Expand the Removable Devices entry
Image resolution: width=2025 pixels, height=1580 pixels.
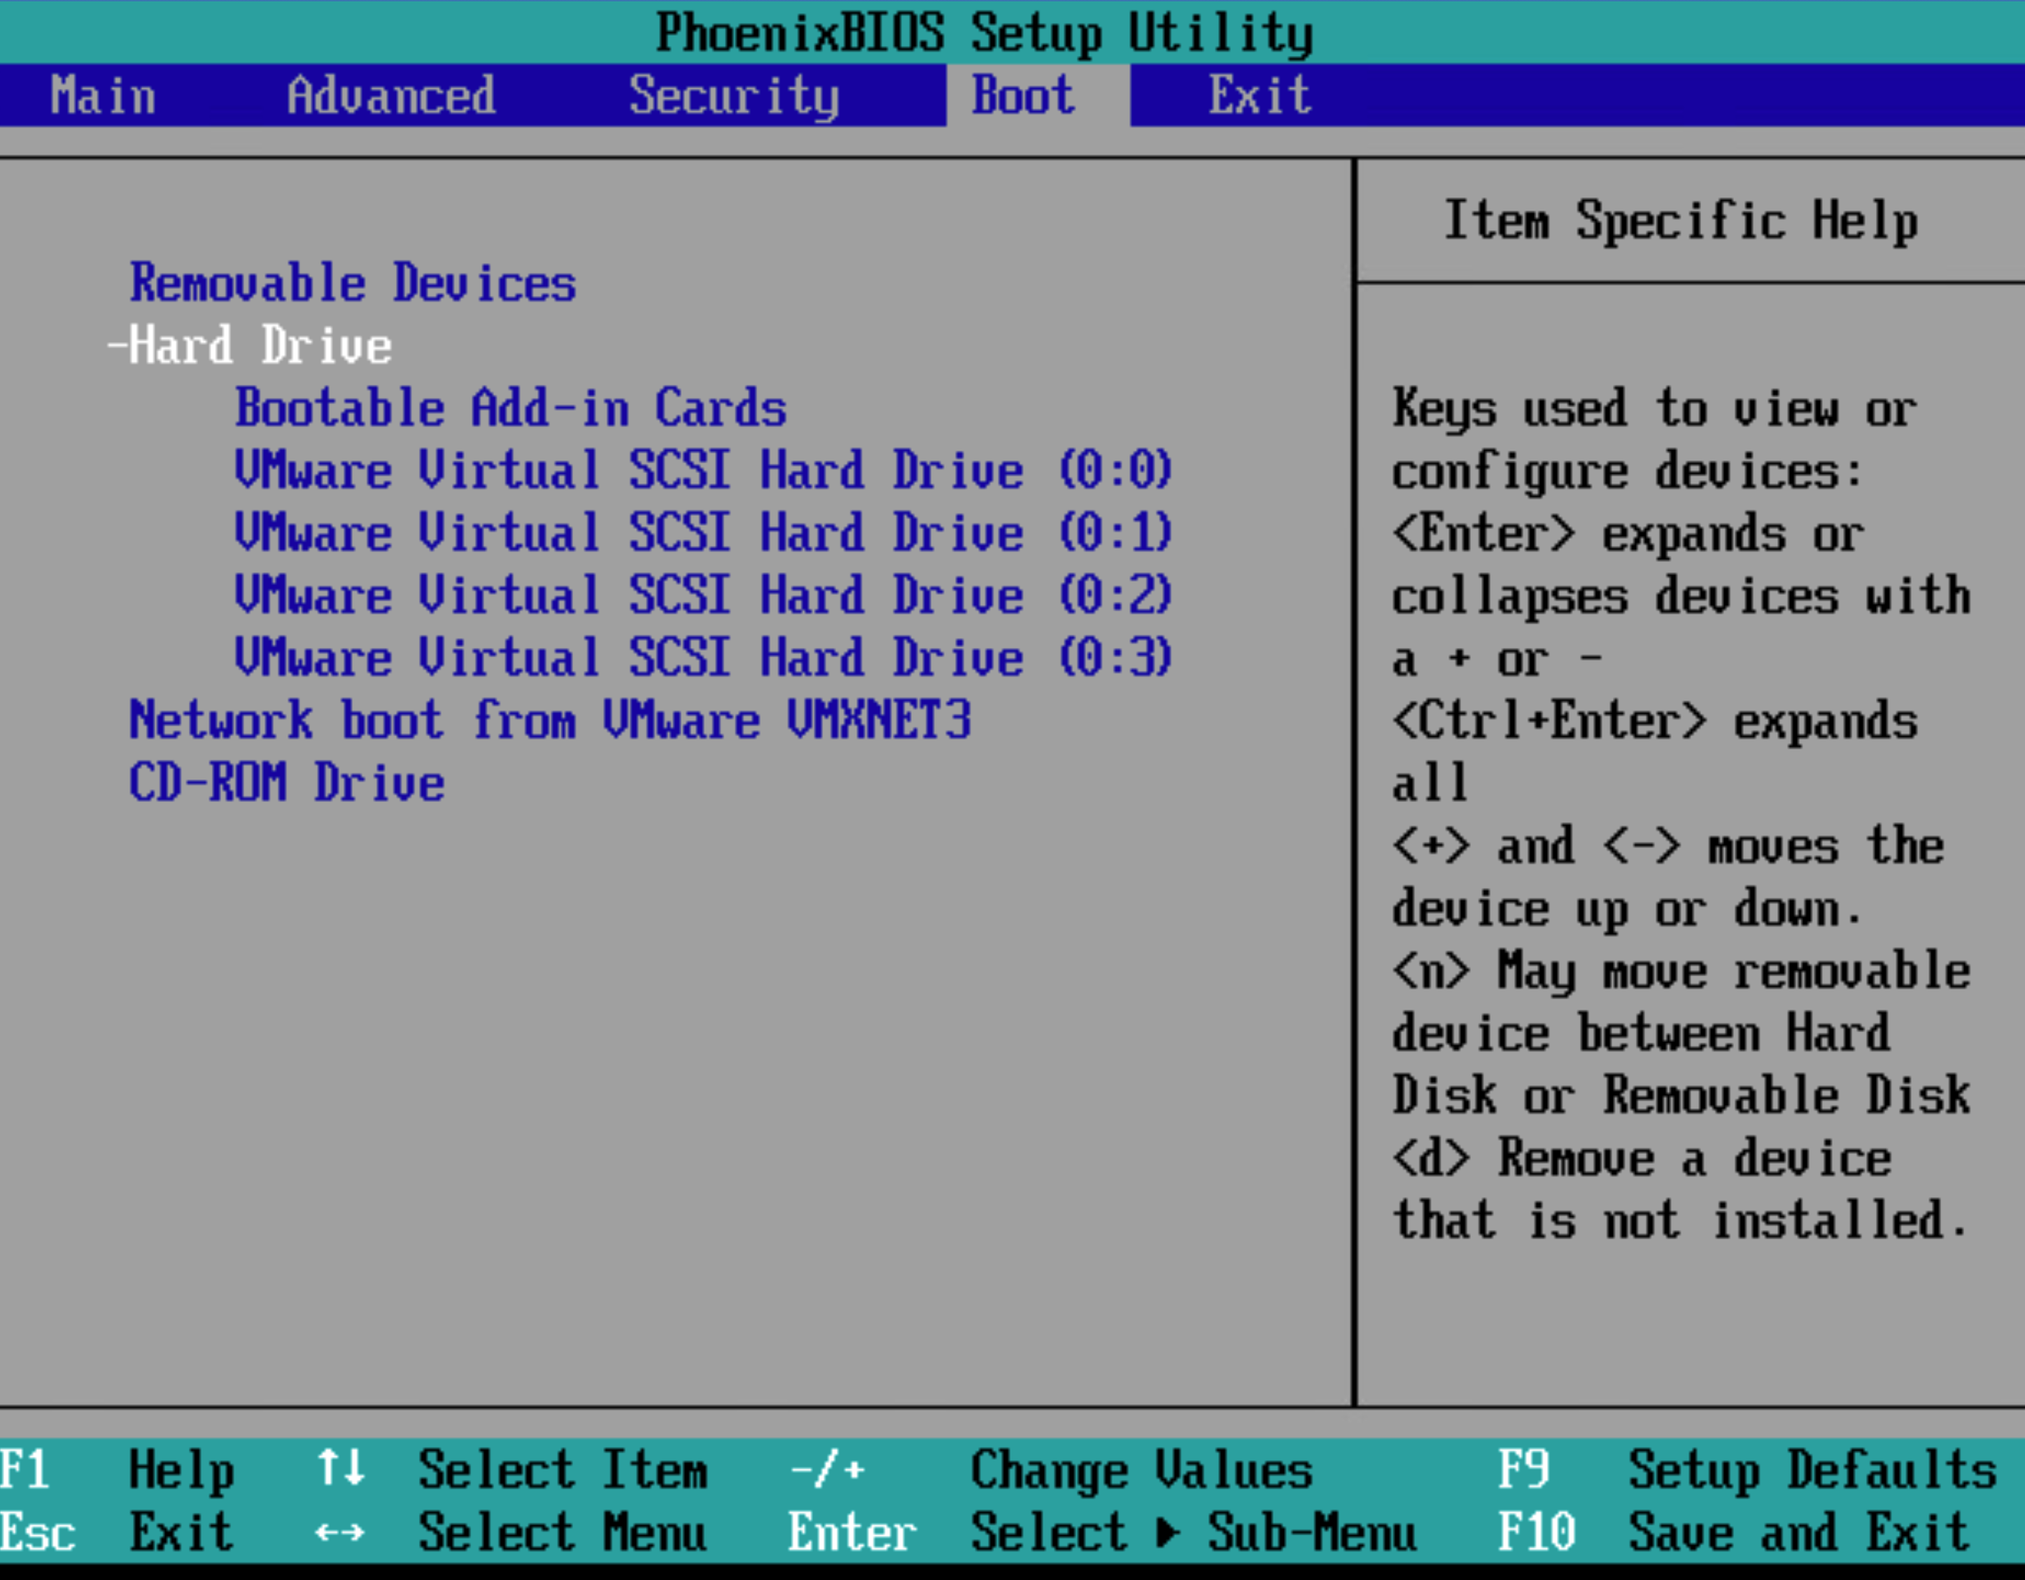[x=352, y=282]
